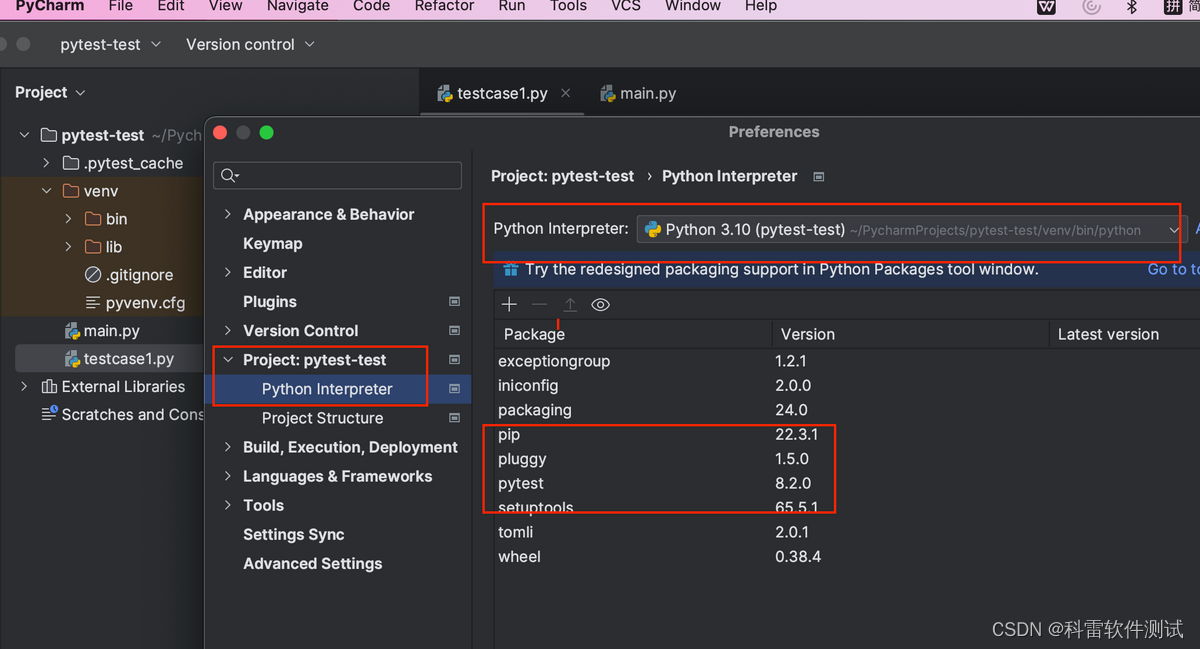Screen dimensions: 1200x649
Task: Select the exceptiongroup package row
Action: [846, 361]
